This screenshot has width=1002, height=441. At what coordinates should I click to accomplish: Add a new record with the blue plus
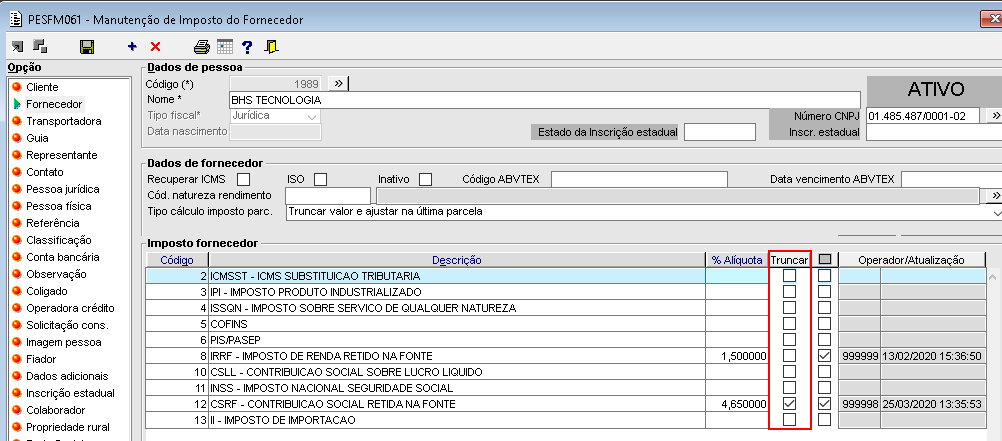(x=132, y=46)
